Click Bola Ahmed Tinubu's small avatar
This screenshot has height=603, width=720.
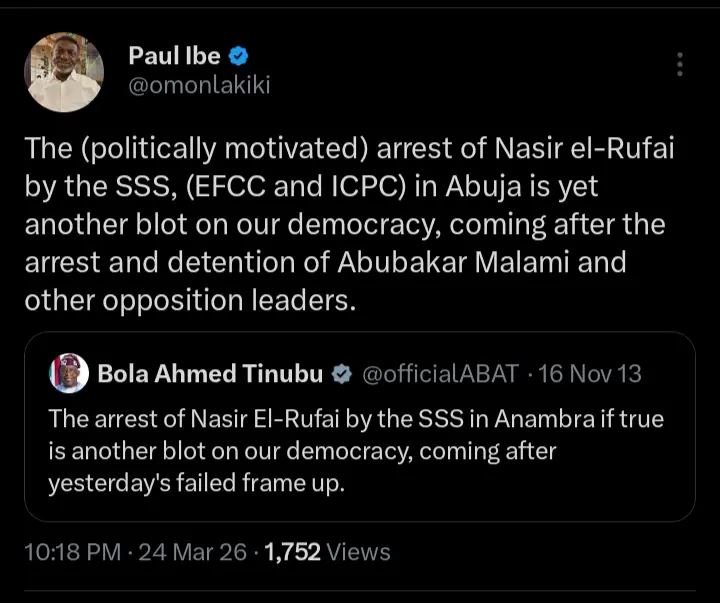pyautogui.click(x=68, y=374)
